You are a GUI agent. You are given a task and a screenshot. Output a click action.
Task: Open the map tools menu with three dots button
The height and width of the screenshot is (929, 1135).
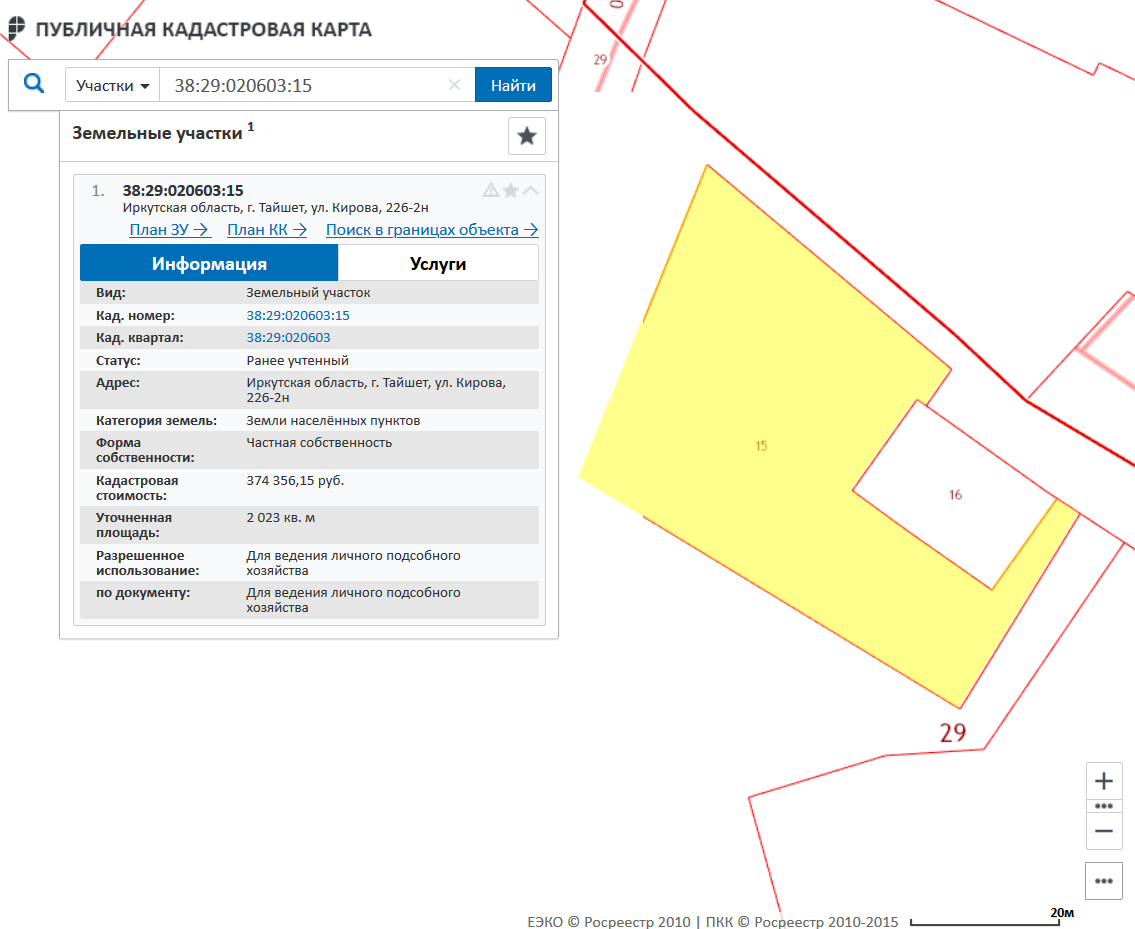tap(1104, 881)
